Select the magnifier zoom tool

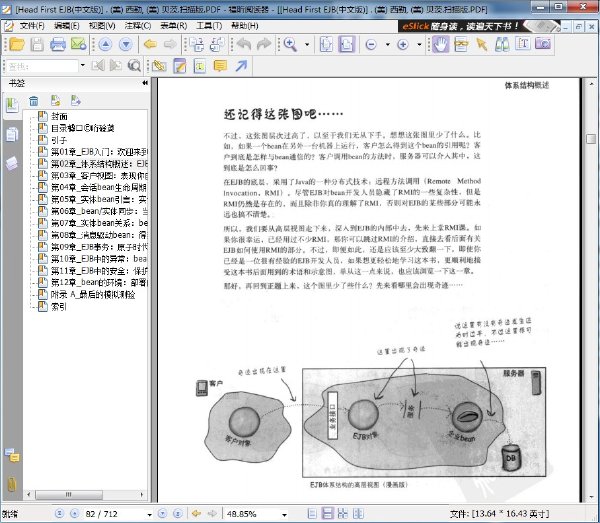[290, 44]
